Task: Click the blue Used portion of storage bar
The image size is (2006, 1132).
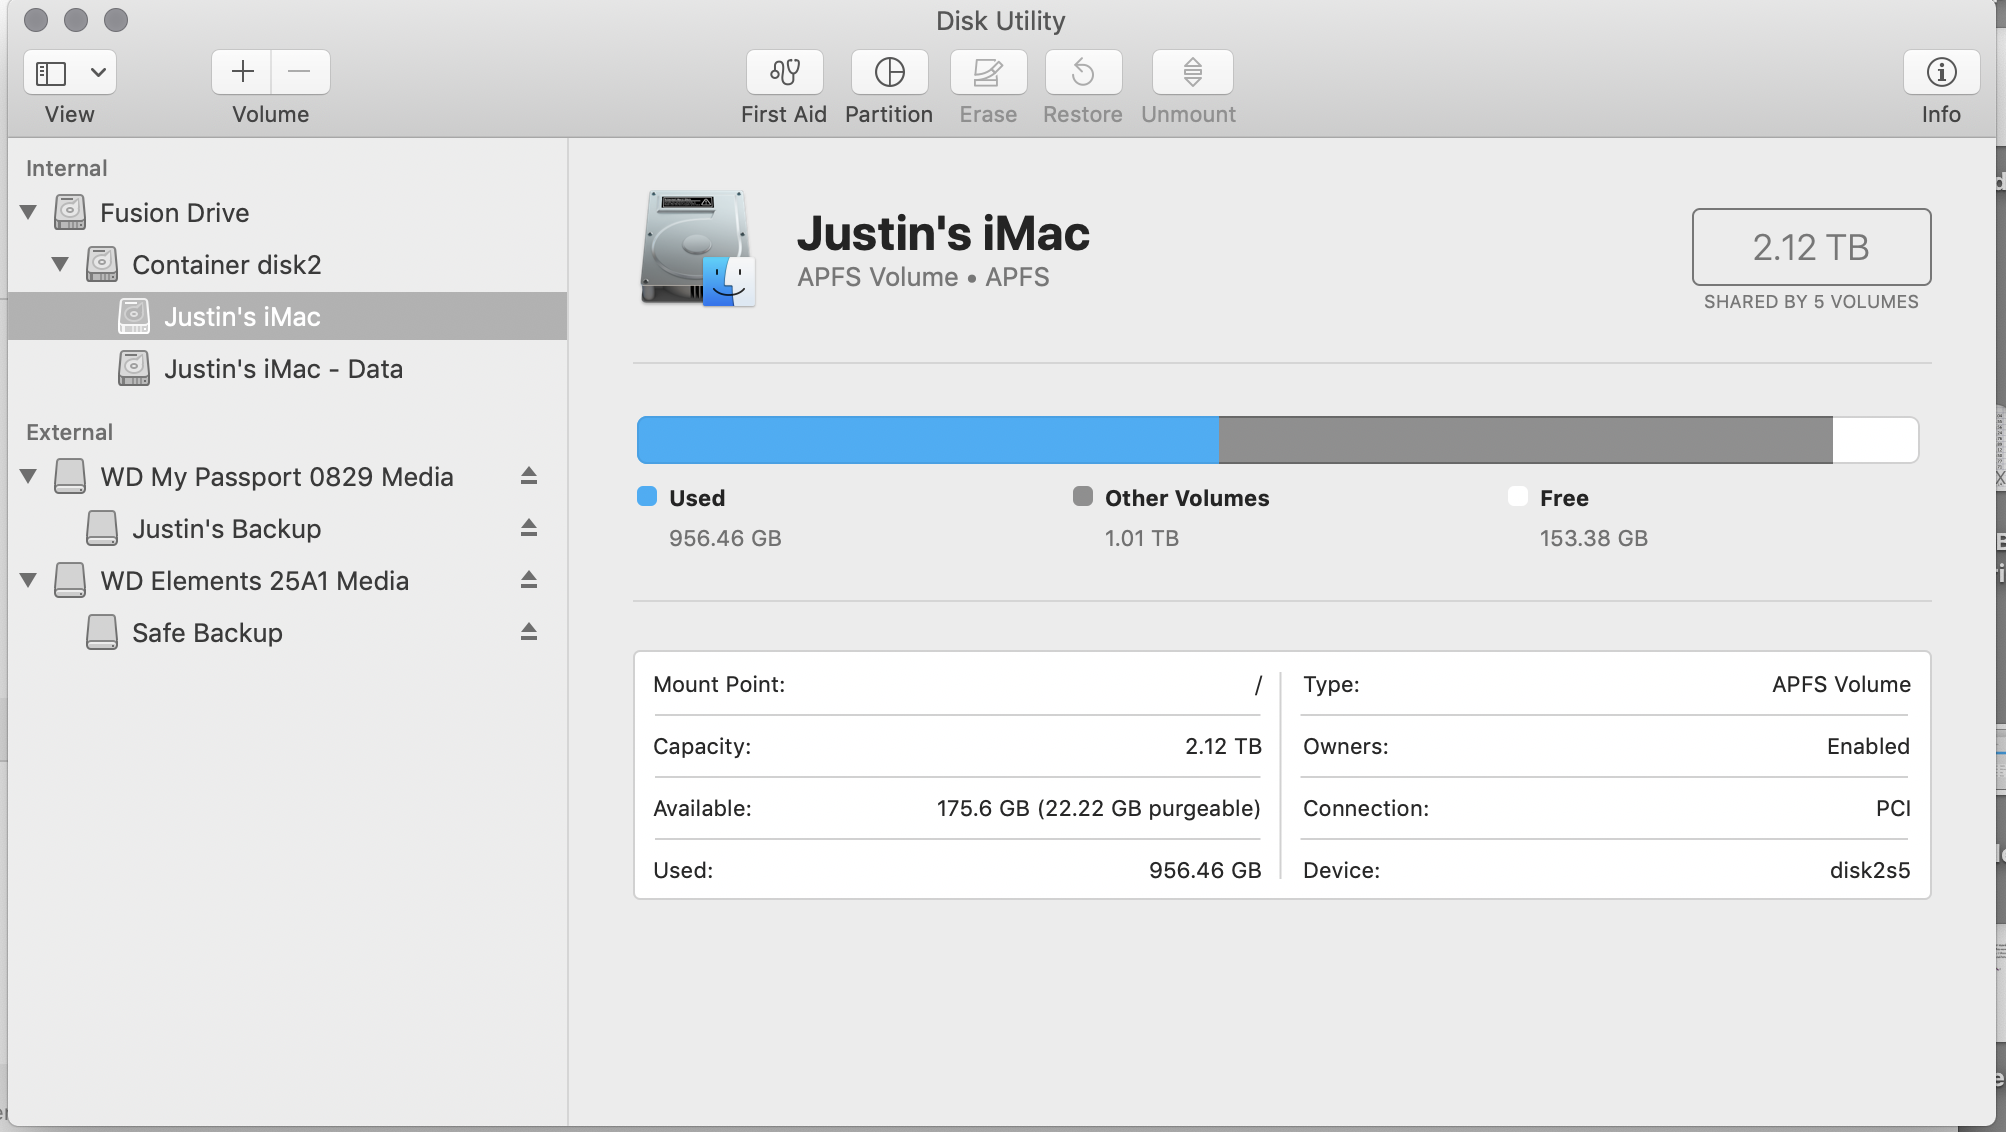Action: [x=928, y=439]
